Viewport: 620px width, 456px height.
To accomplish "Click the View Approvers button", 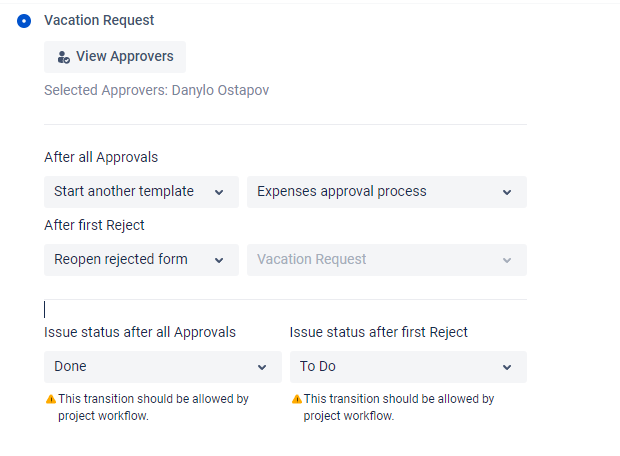I will (x=115, y=57).
